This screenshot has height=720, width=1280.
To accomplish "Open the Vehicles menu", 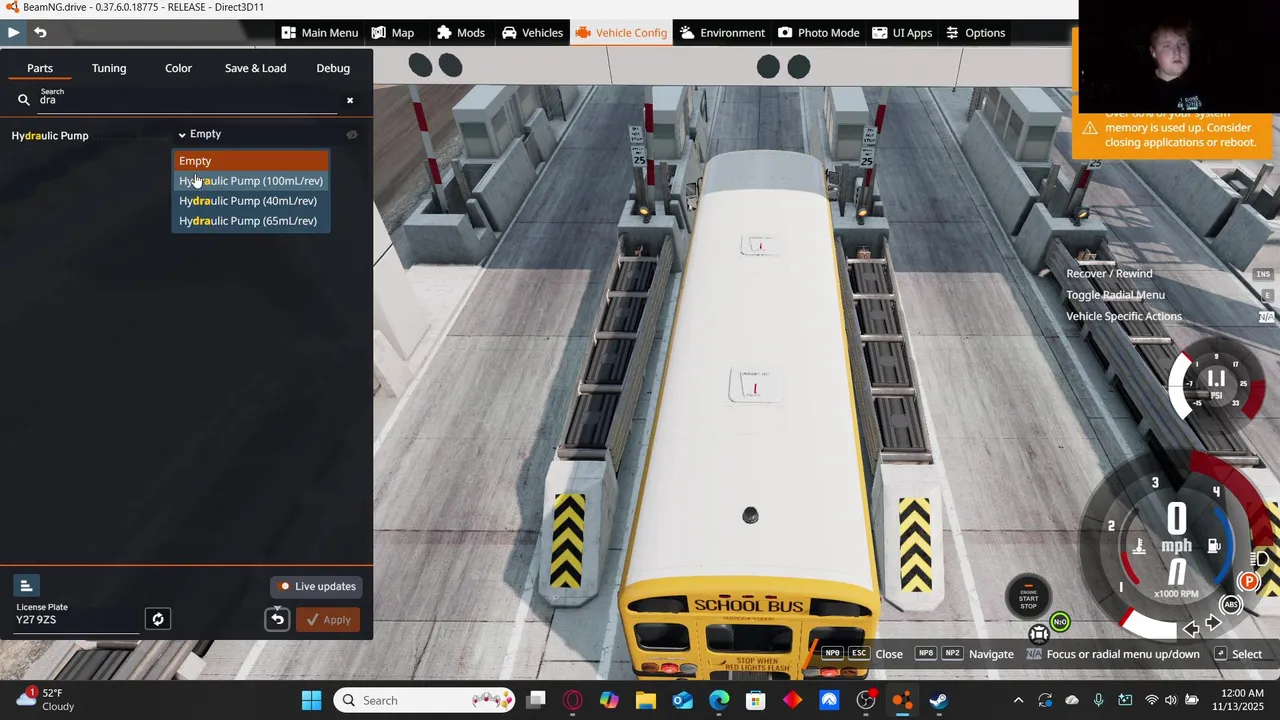I will pyautogui.click(x=532, y=33).
